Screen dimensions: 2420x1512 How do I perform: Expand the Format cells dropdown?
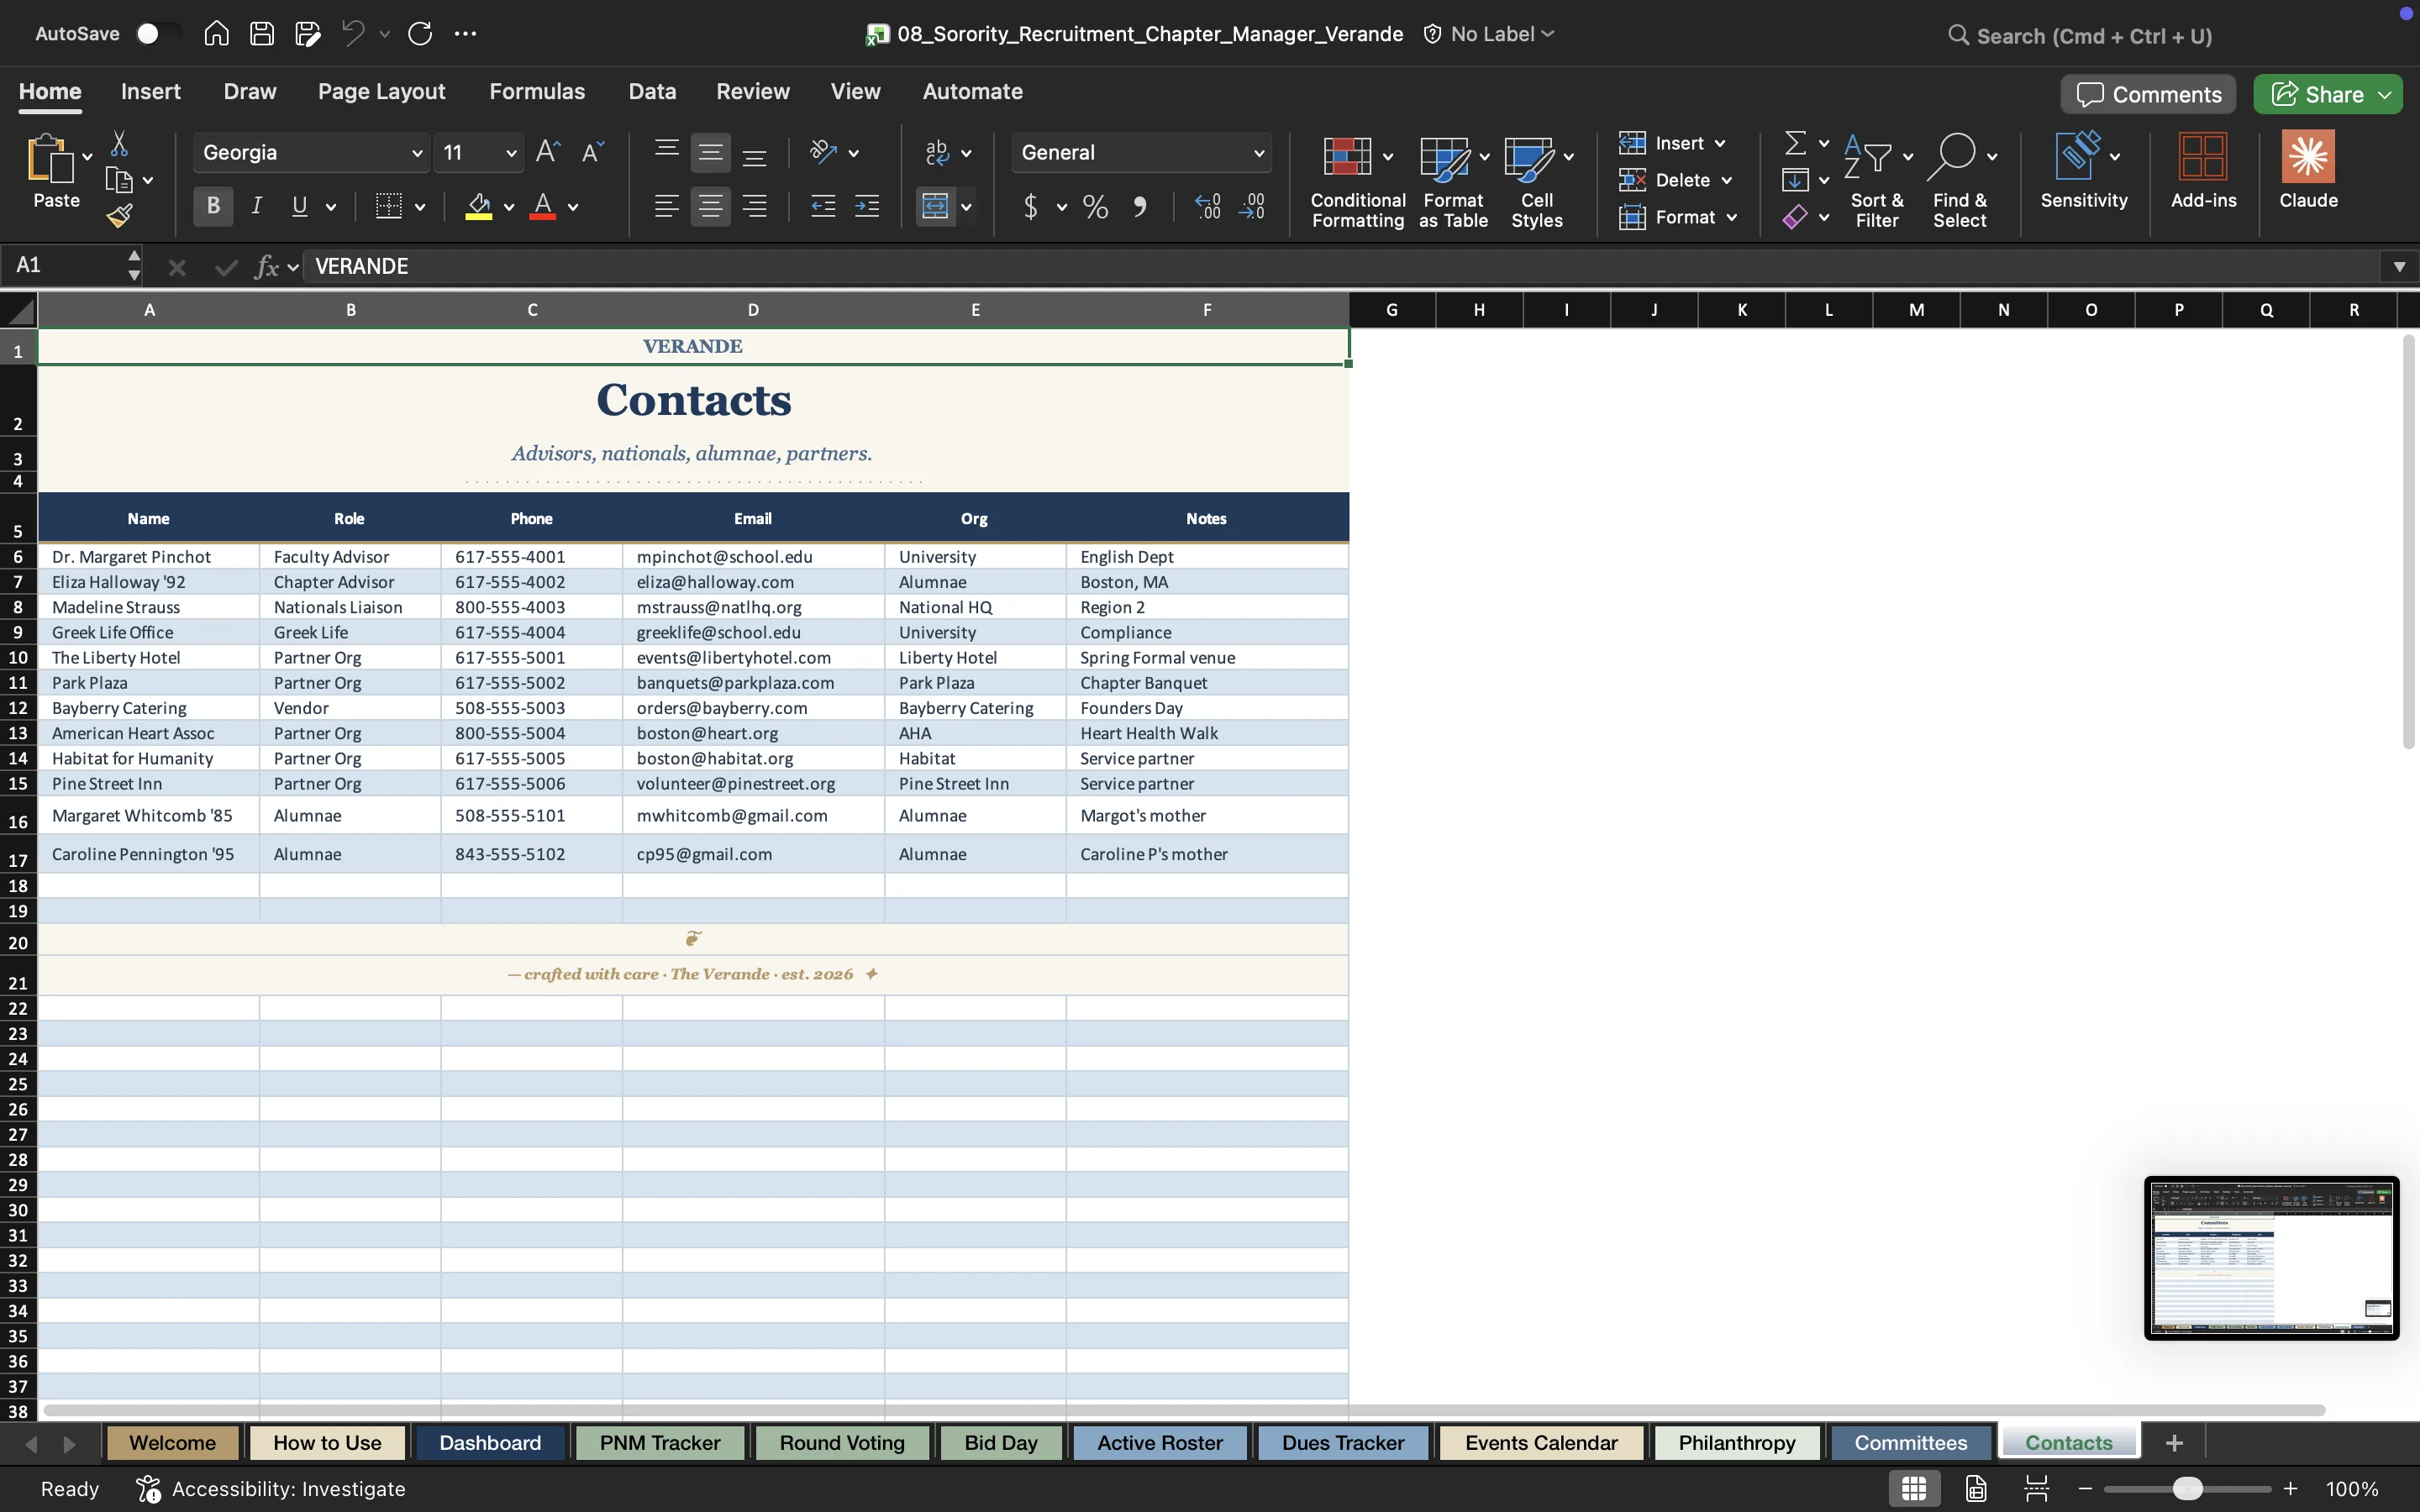pyautogui.click(x=1731, y=218)
